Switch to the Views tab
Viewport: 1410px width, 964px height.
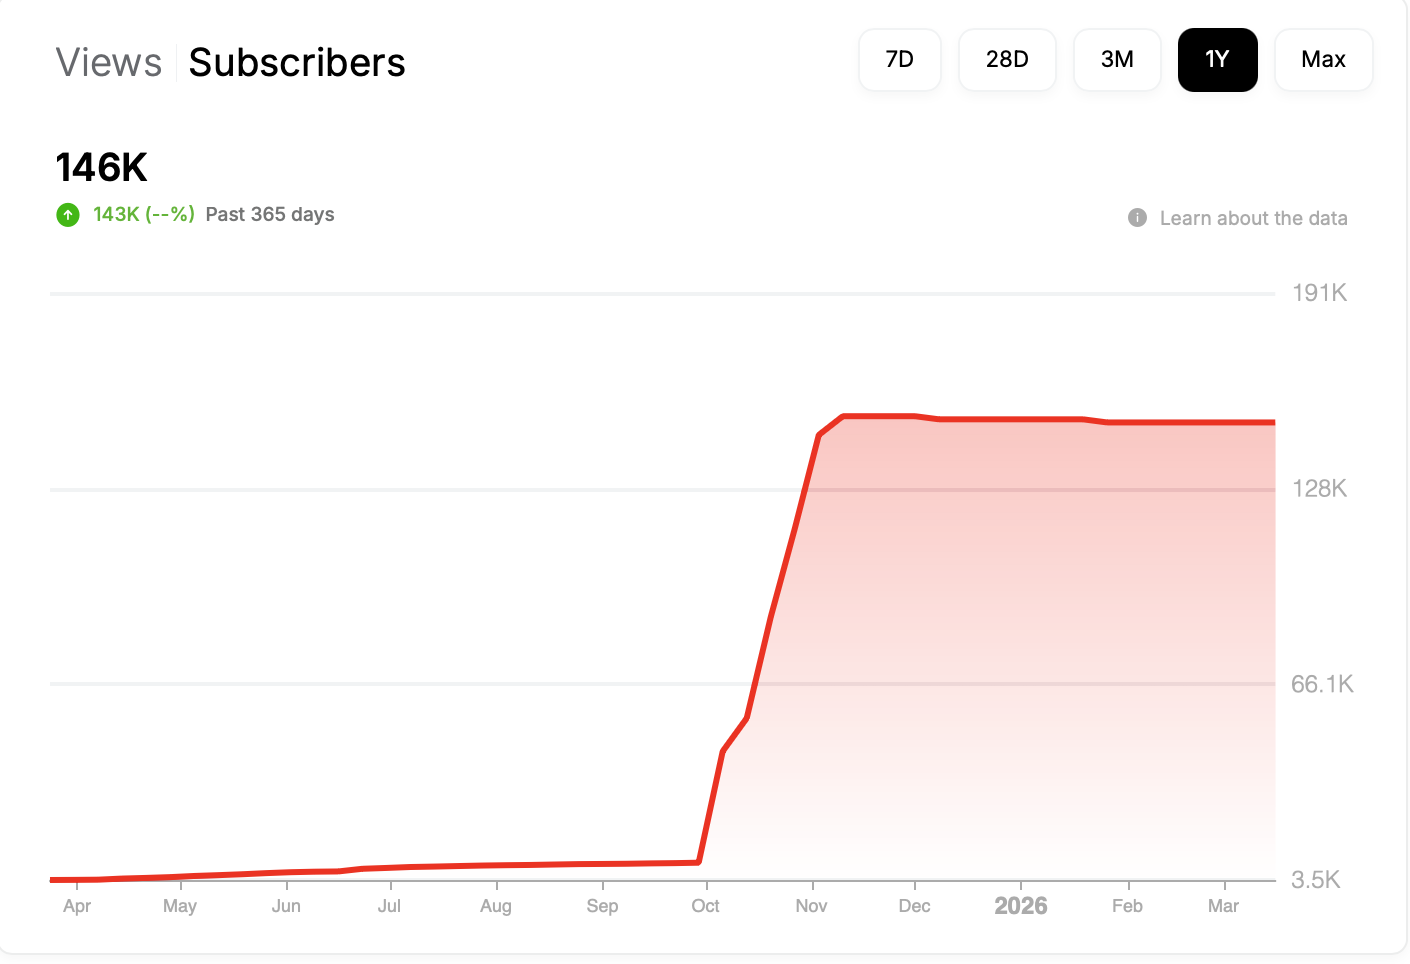(x=108, y=63)
